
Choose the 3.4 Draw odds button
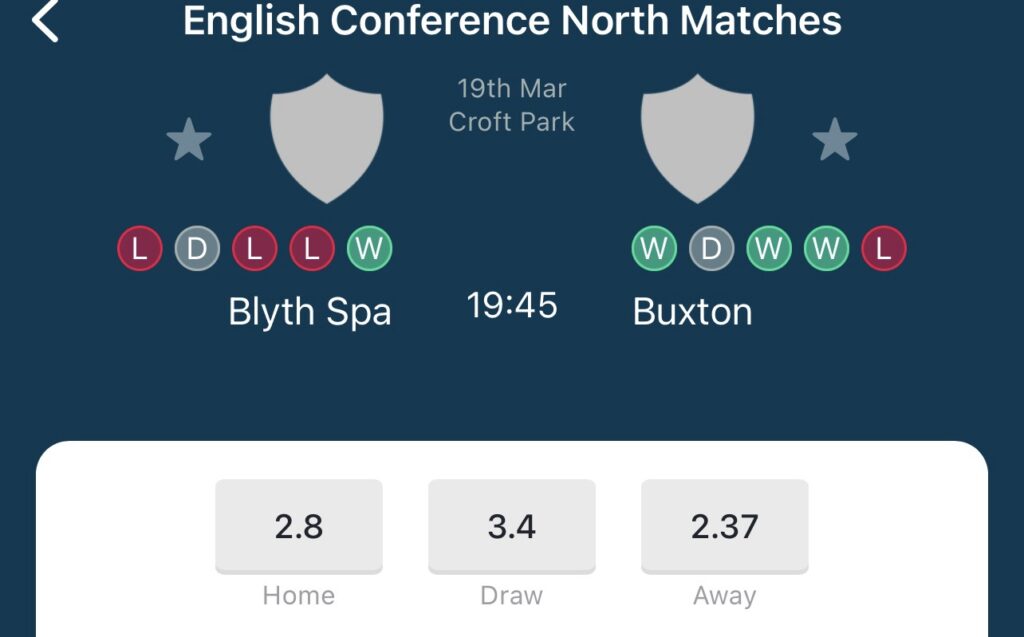[x=512, y=527]
